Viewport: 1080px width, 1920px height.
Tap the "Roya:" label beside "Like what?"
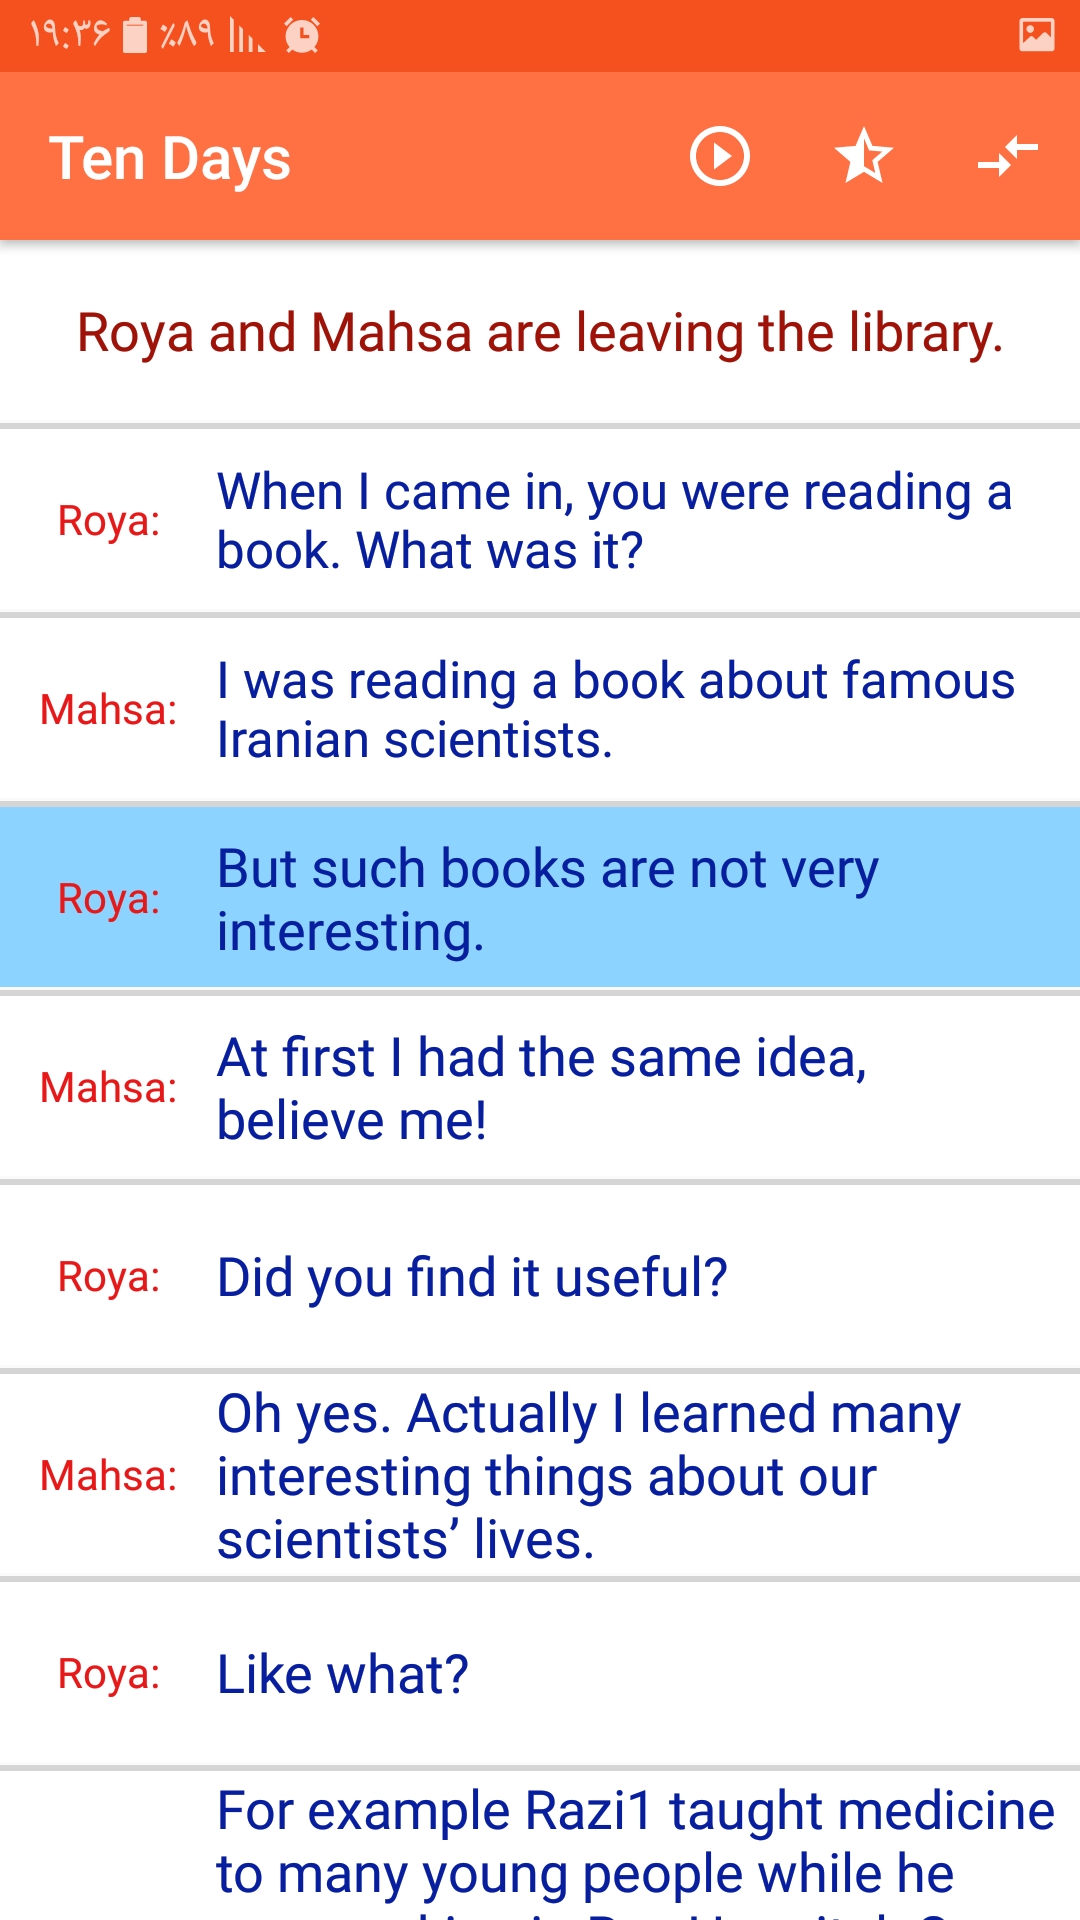point(109,1674)
